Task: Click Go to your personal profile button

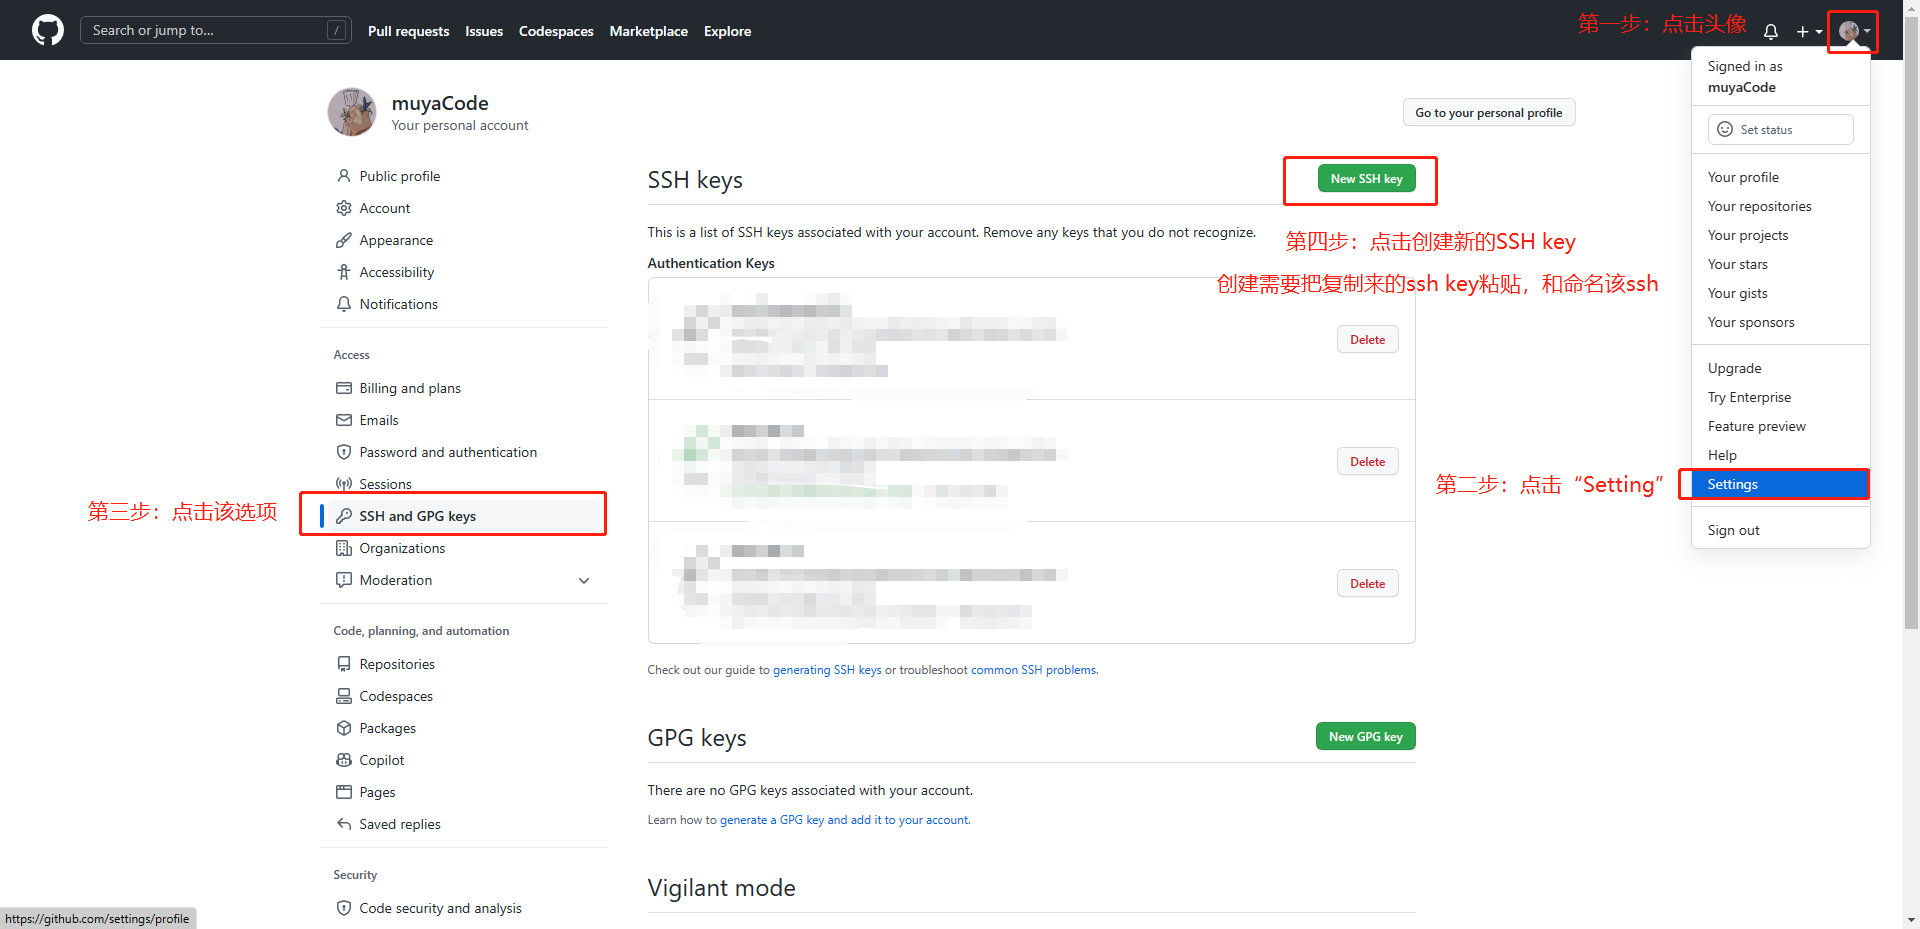Action: (x=1488, y=113)
